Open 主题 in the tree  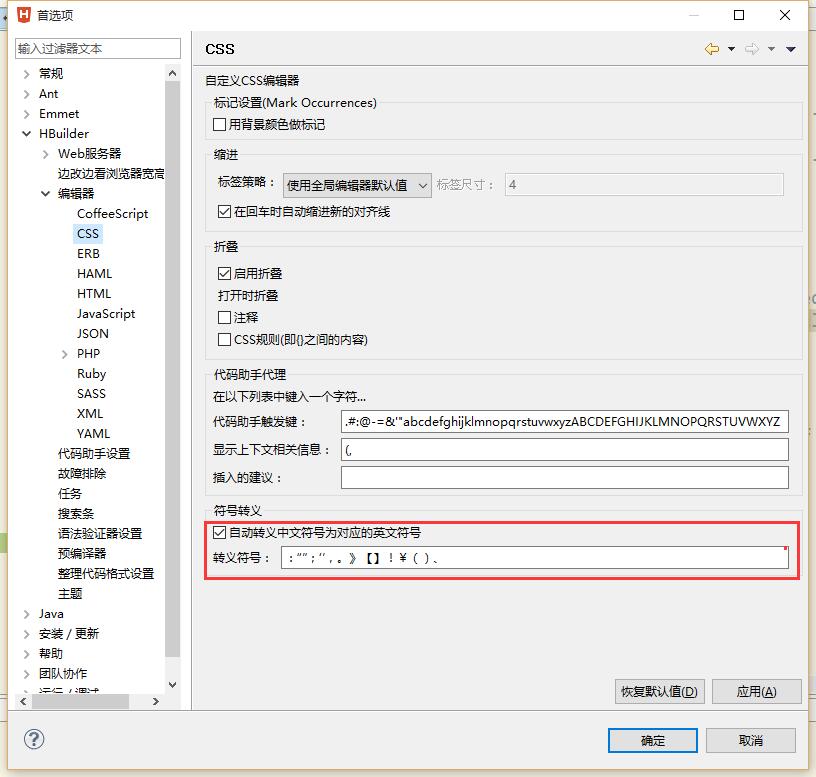[x=70, y=593]
